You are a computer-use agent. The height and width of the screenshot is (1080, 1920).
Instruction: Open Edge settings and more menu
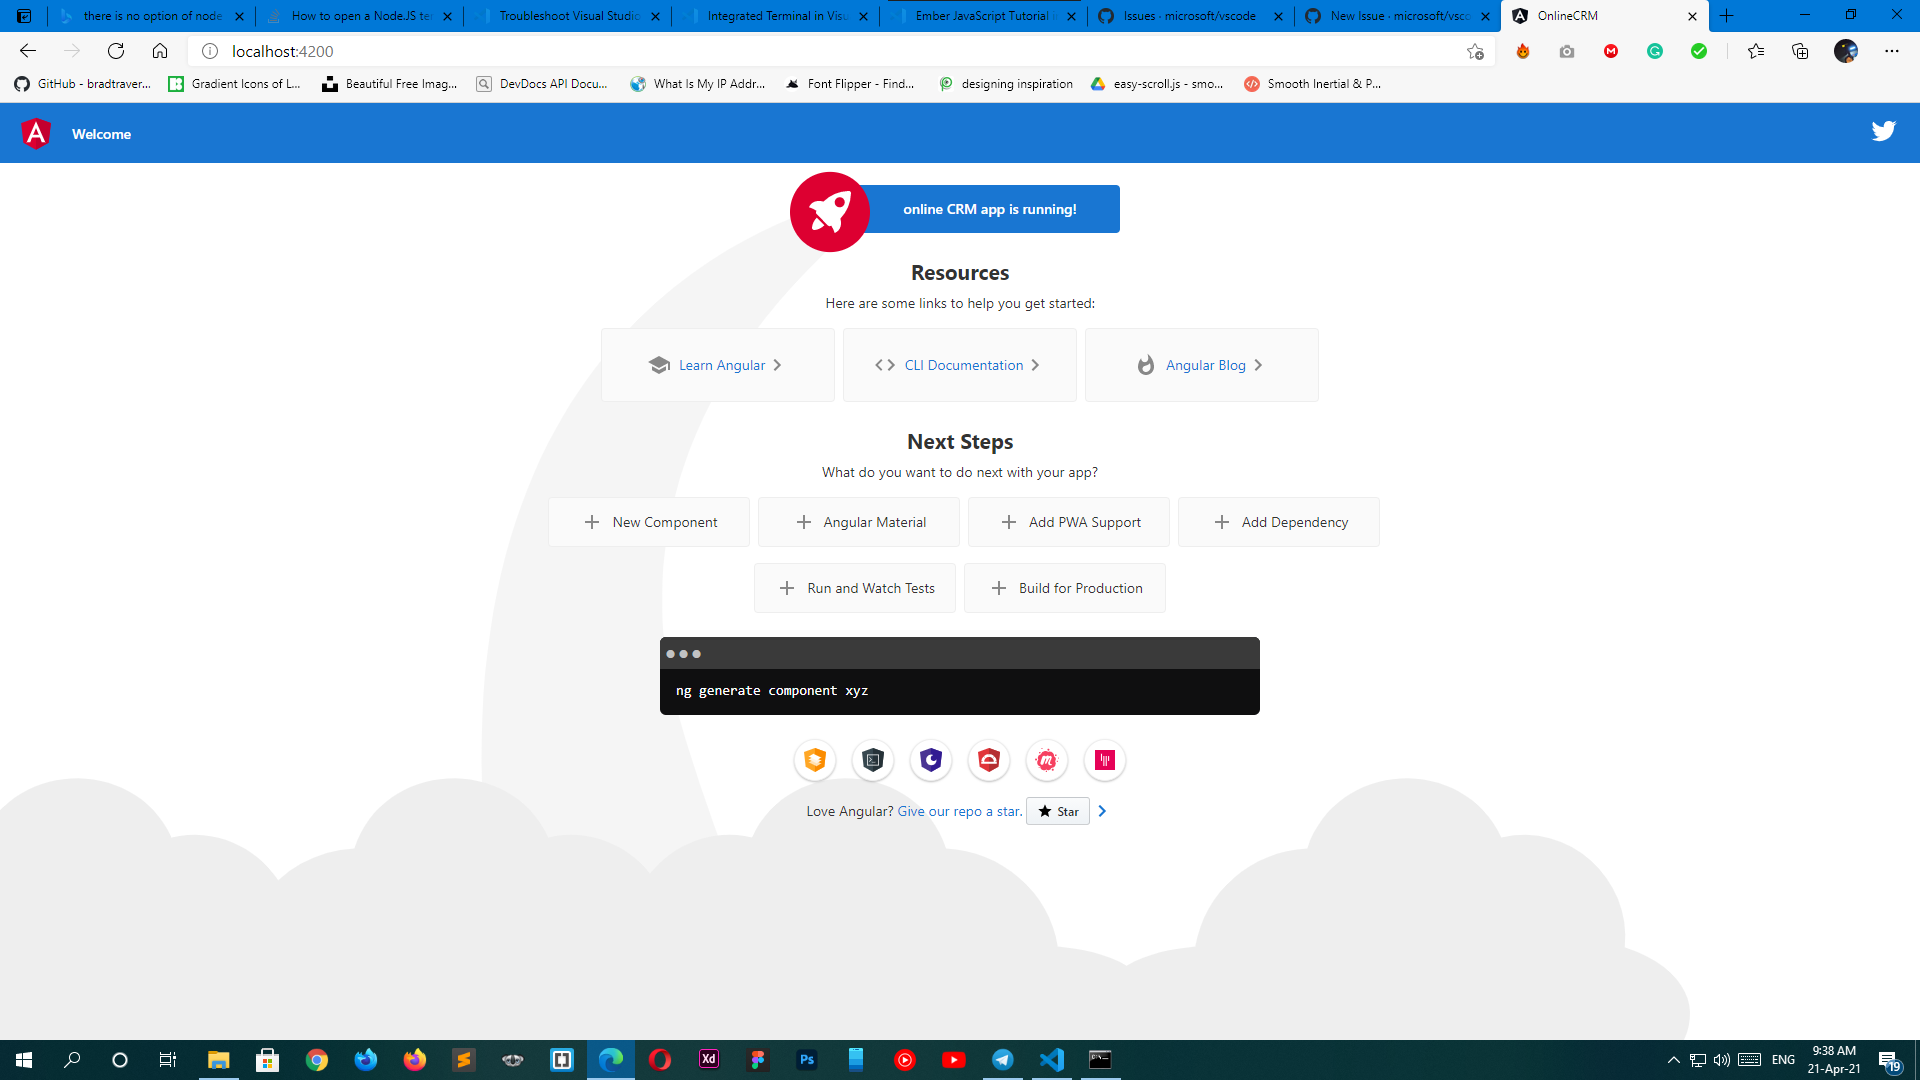pyautogui.click(x=1891, y=51)
